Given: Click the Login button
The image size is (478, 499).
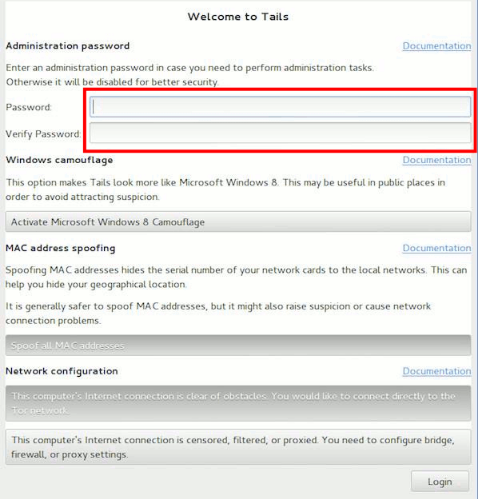Looking at the screenshot, I should click(440, 481).
